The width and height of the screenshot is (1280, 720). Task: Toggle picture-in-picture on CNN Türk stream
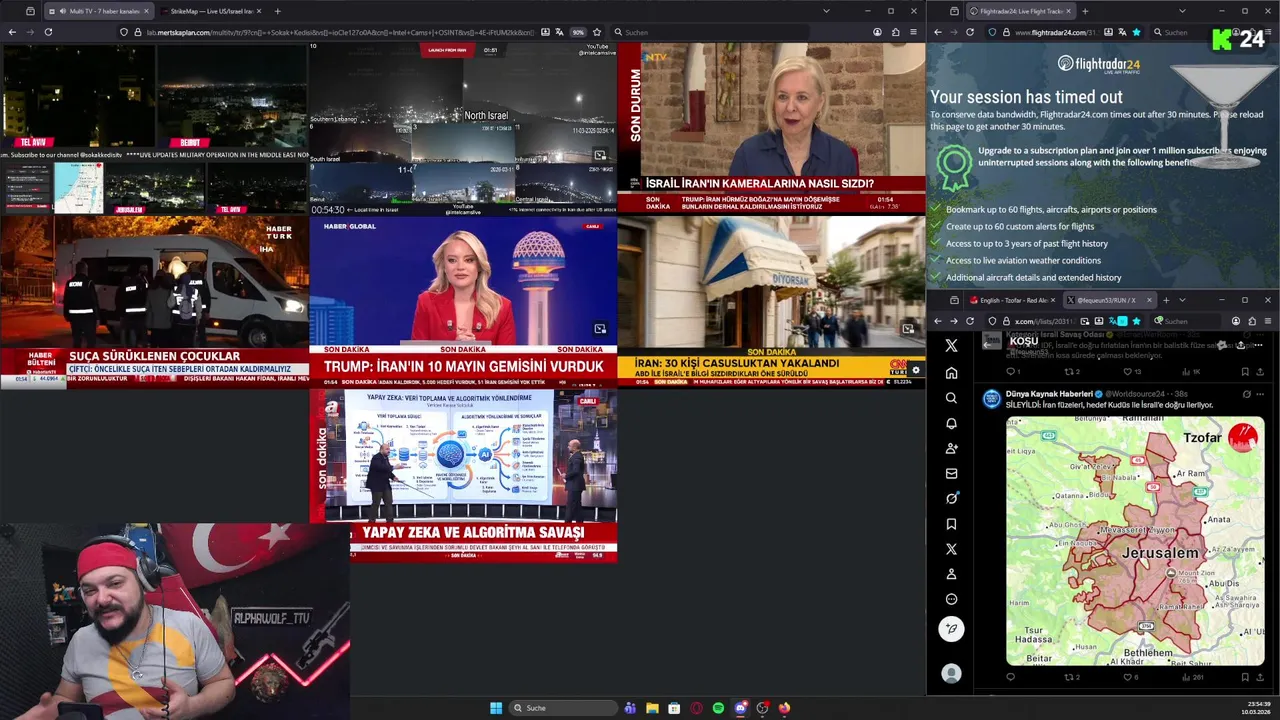click(908, 328)
